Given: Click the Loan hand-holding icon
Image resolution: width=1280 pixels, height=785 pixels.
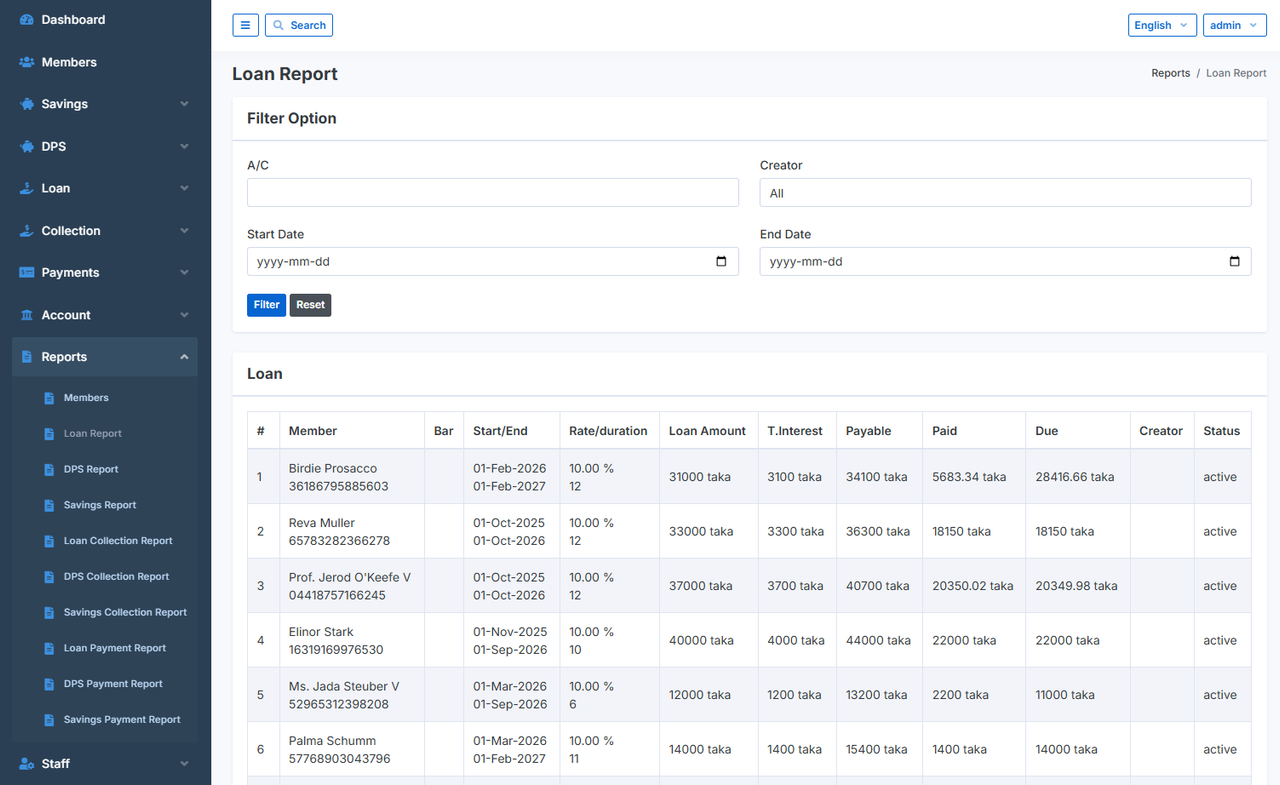Looking at the screenshot, I should point(27,188).
